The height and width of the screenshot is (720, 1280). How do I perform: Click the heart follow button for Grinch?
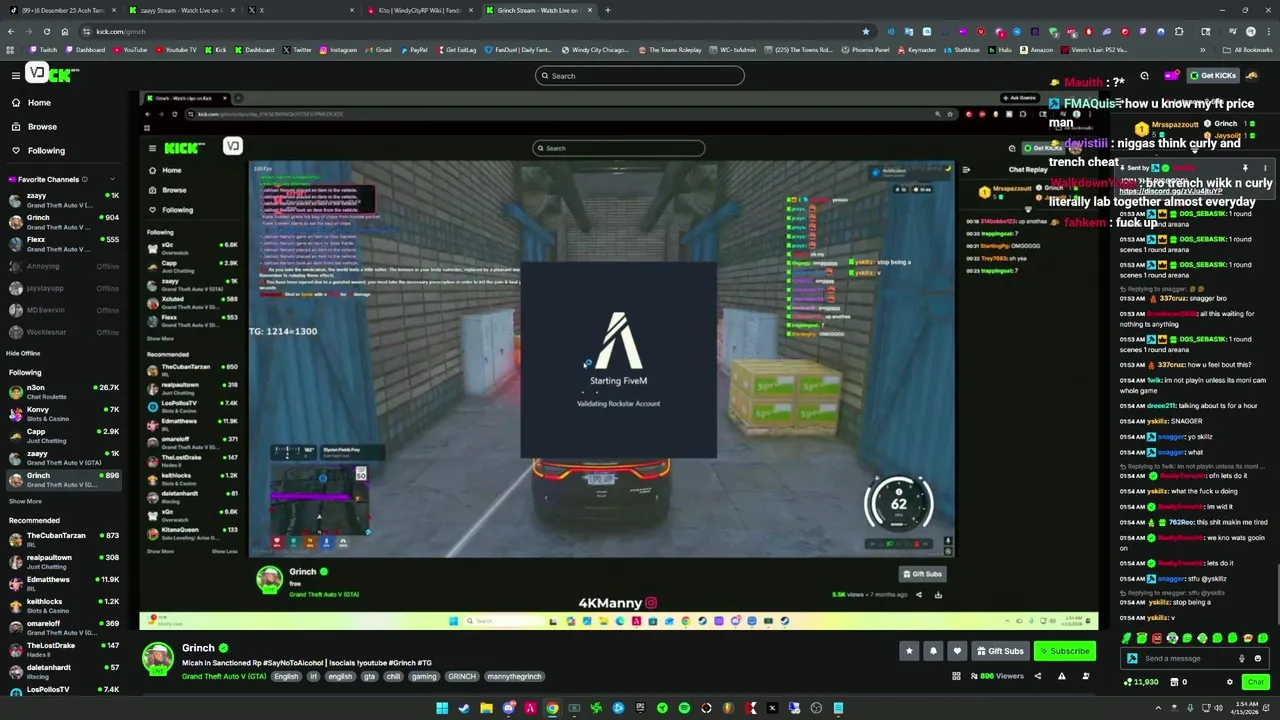pos(957,651)
